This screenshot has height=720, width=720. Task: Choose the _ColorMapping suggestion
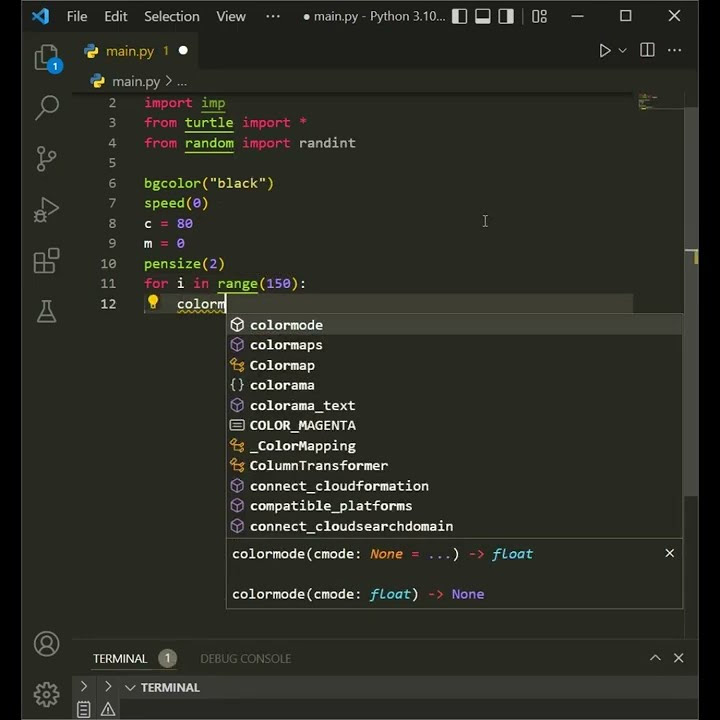[x=455, y=445]
